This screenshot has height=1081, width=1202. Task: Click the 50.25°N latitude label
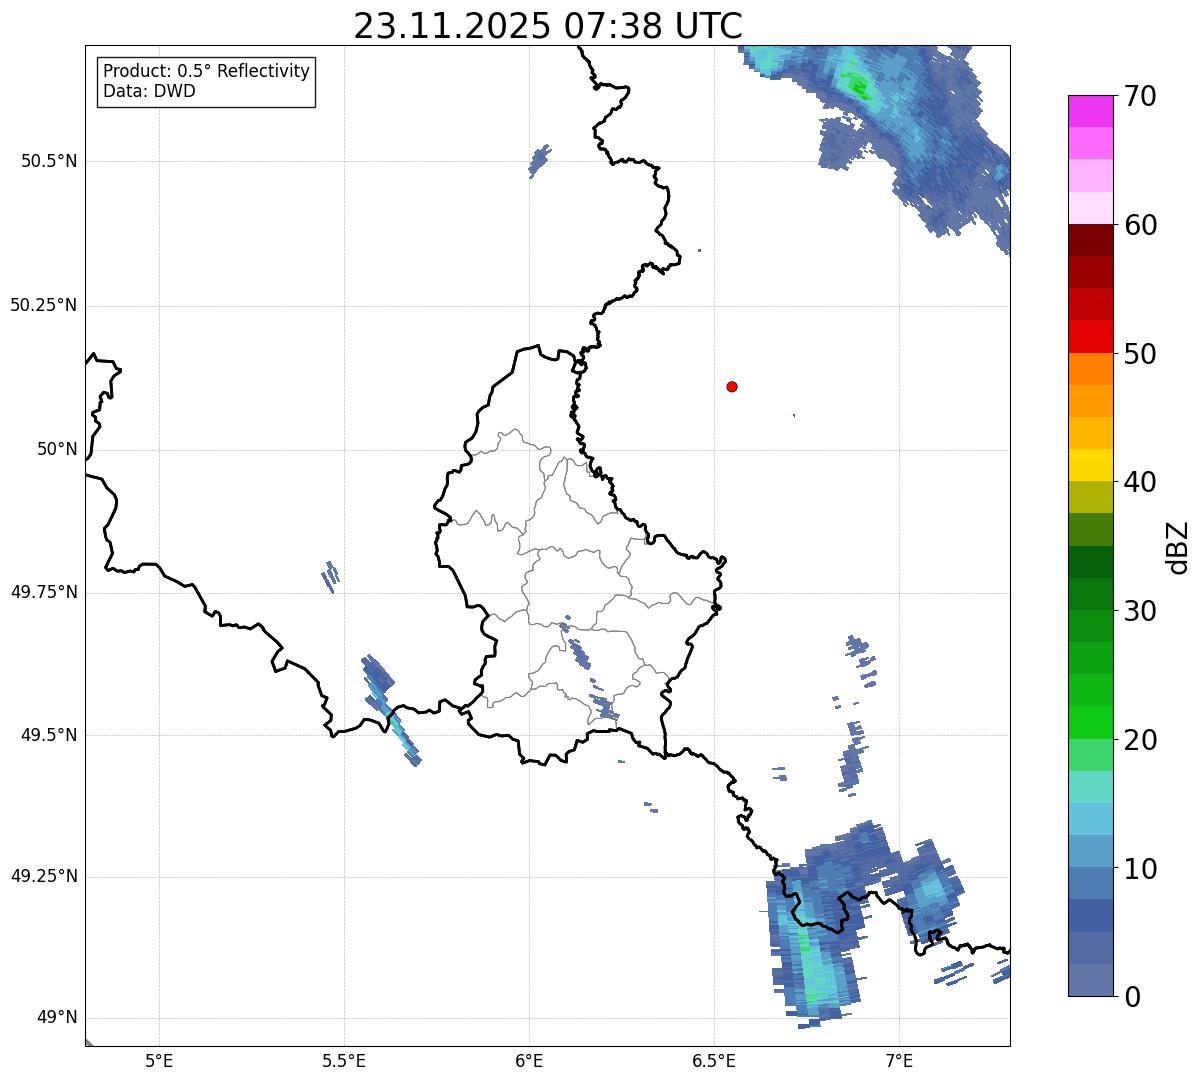point(44,305)
